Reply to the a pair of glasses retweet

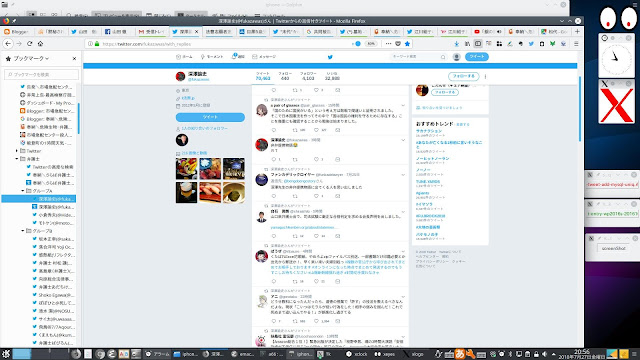tap(273, 130)
